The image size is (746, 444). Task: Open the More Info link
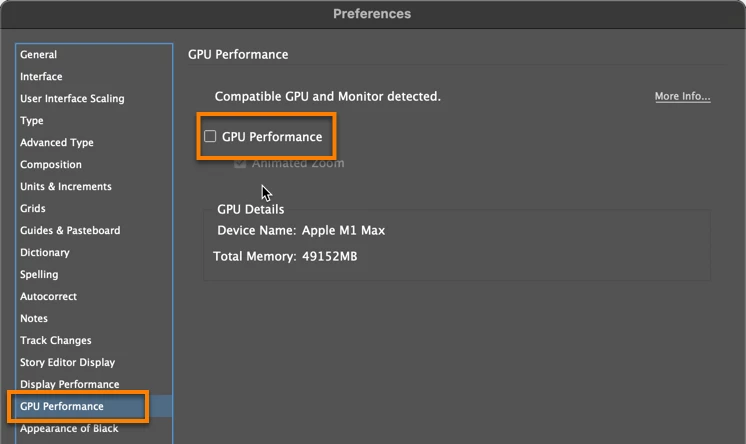tap(682, 96)
